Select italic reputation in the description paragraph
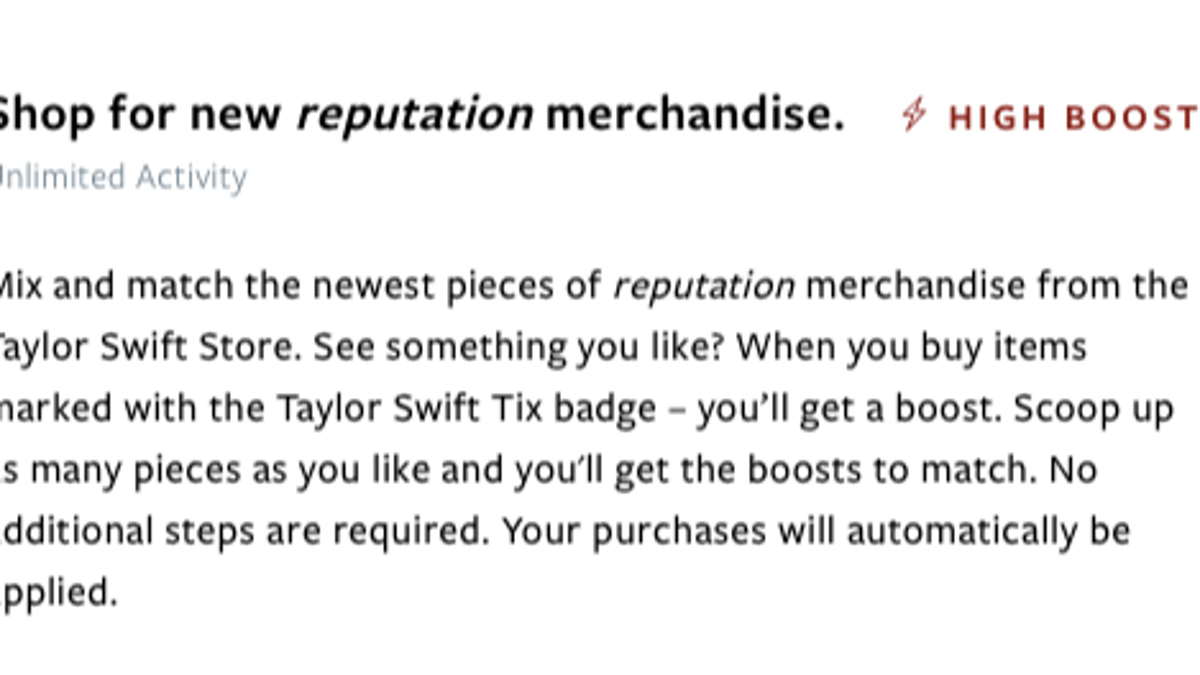The height and width of the screenshot is (675, 1200). [704, 288]
